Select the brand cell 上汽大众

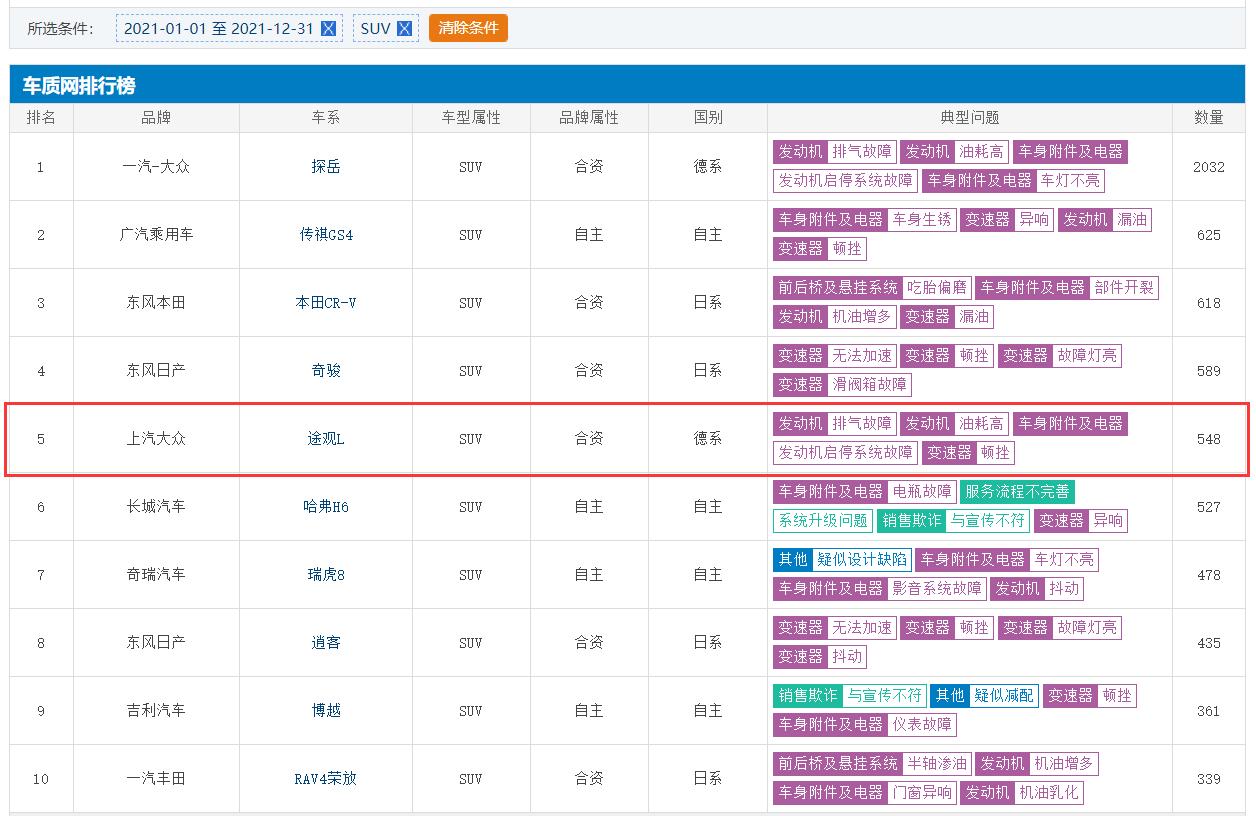pos(156,439)
